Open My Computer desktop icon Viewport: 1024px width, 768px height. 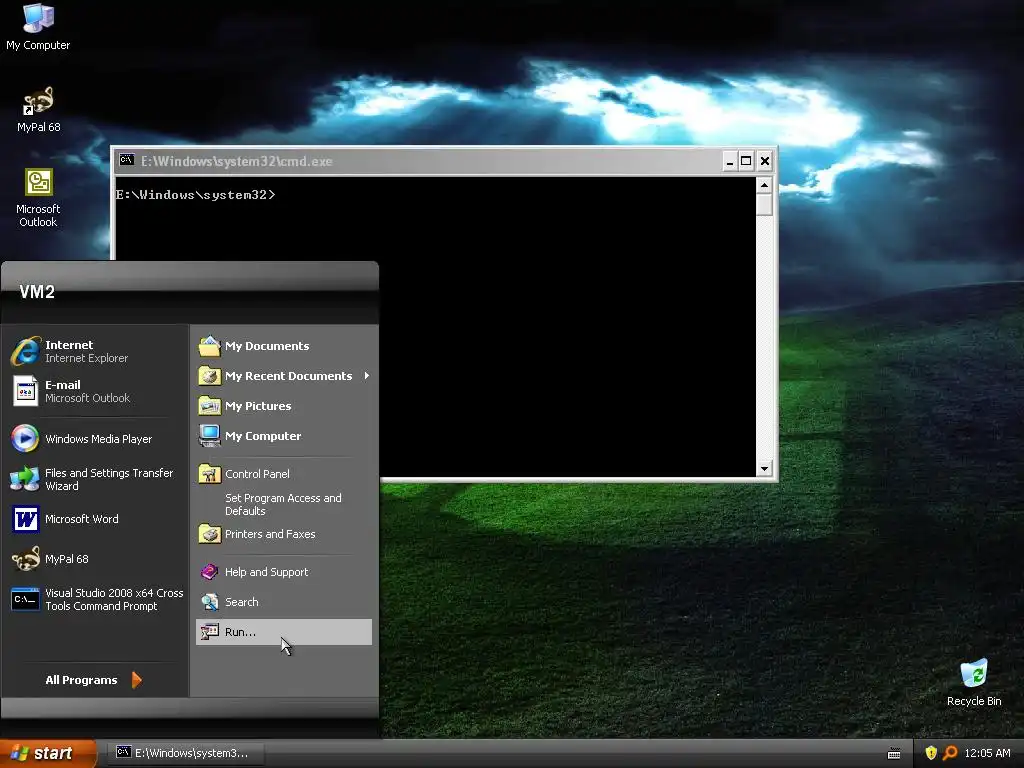(x=38, y=26)
